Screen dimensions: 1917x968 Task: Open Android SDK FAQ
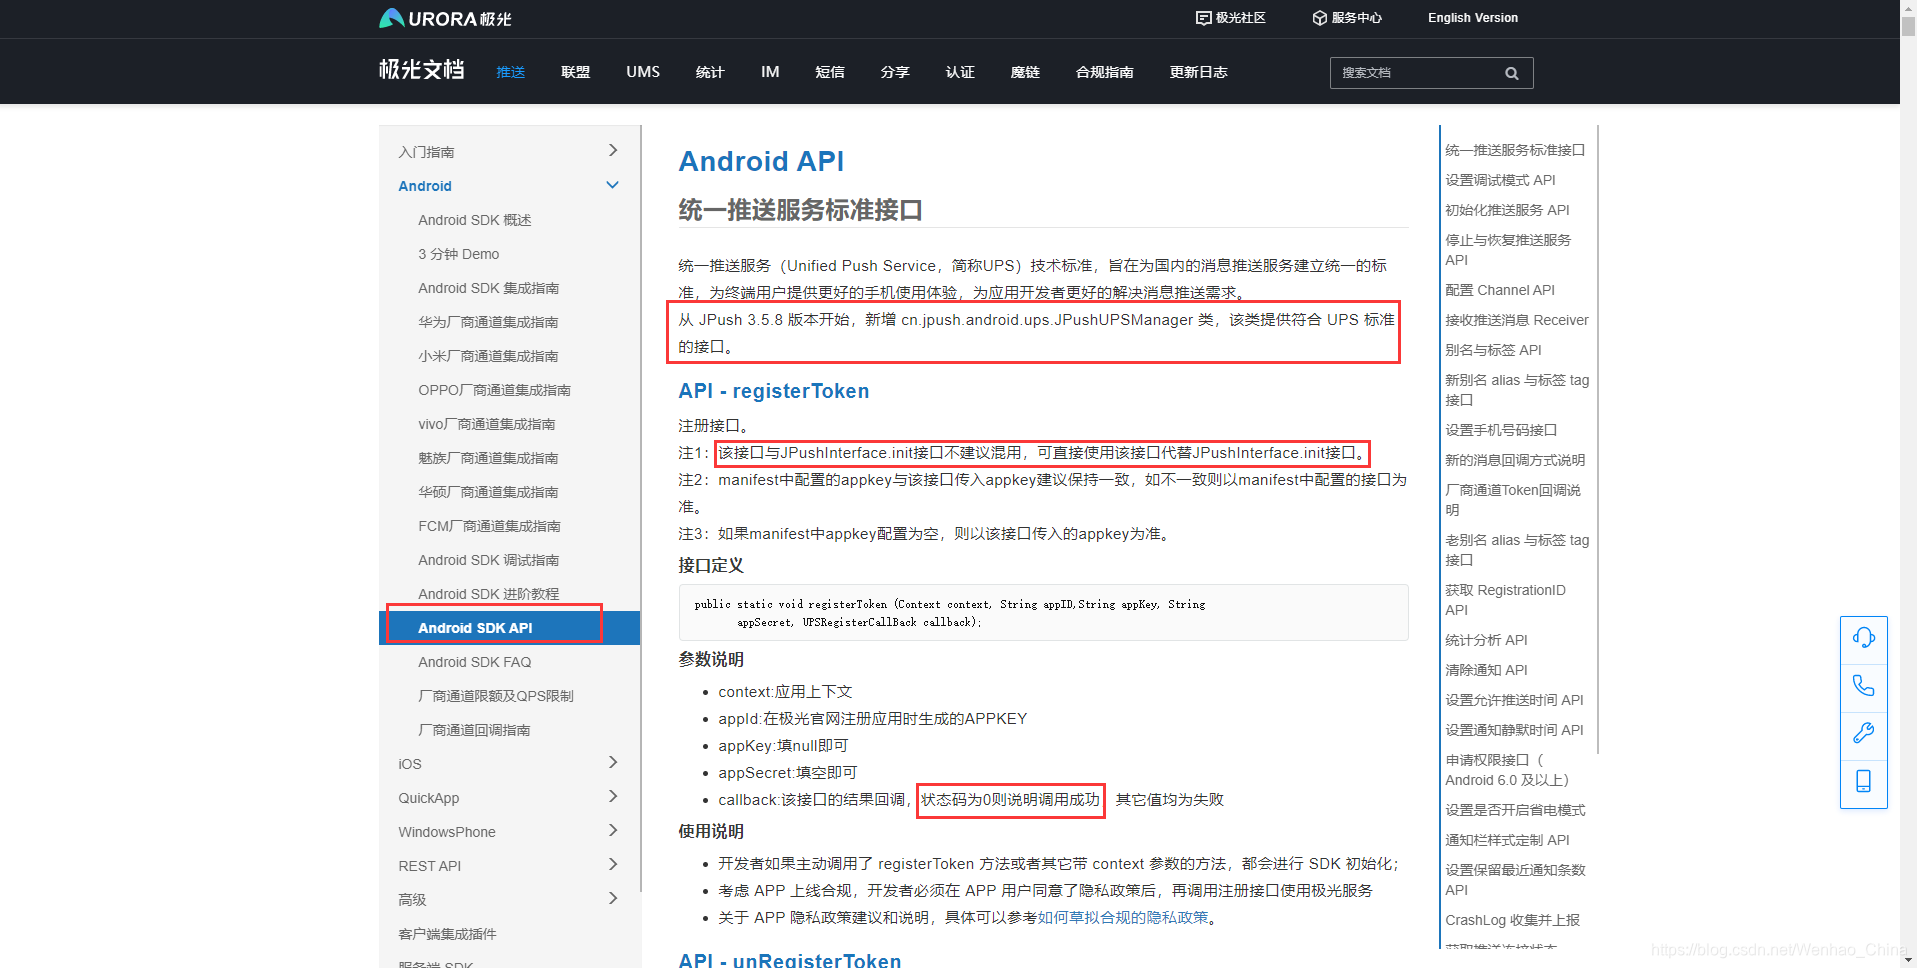click(474, 662)
